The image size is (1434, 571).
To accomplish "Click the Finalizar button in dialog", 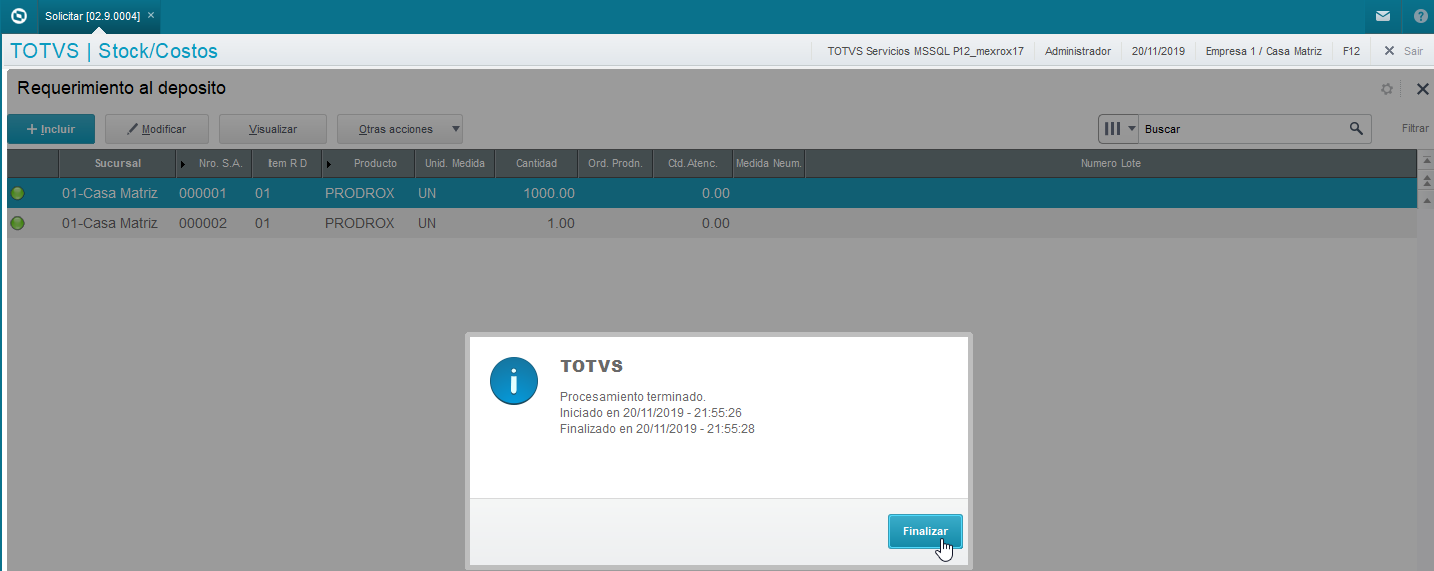I will click(925, 531).
